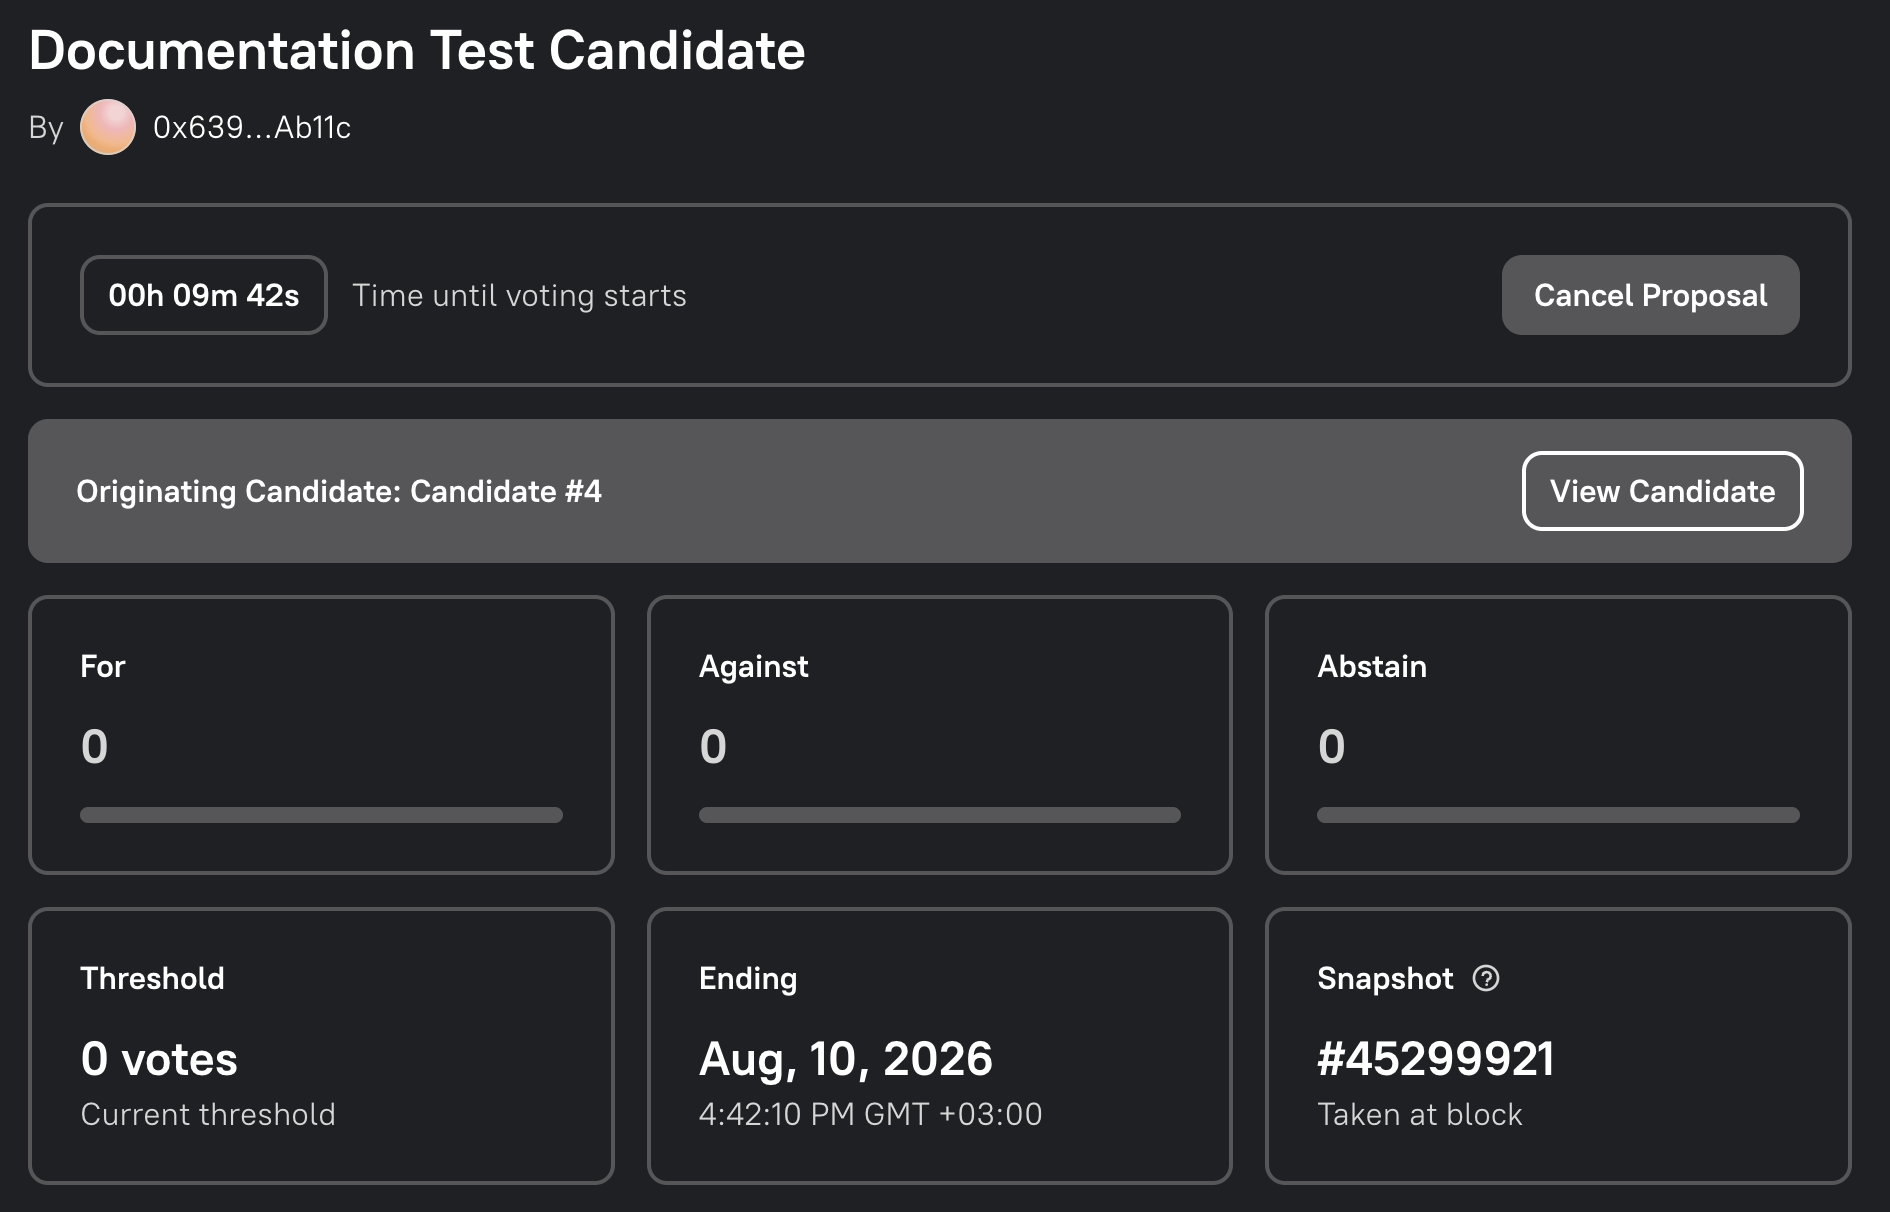This screenshot has width=1890, height=1212.
Task: Click the Current threshold caption
Action: point(208,1114)
